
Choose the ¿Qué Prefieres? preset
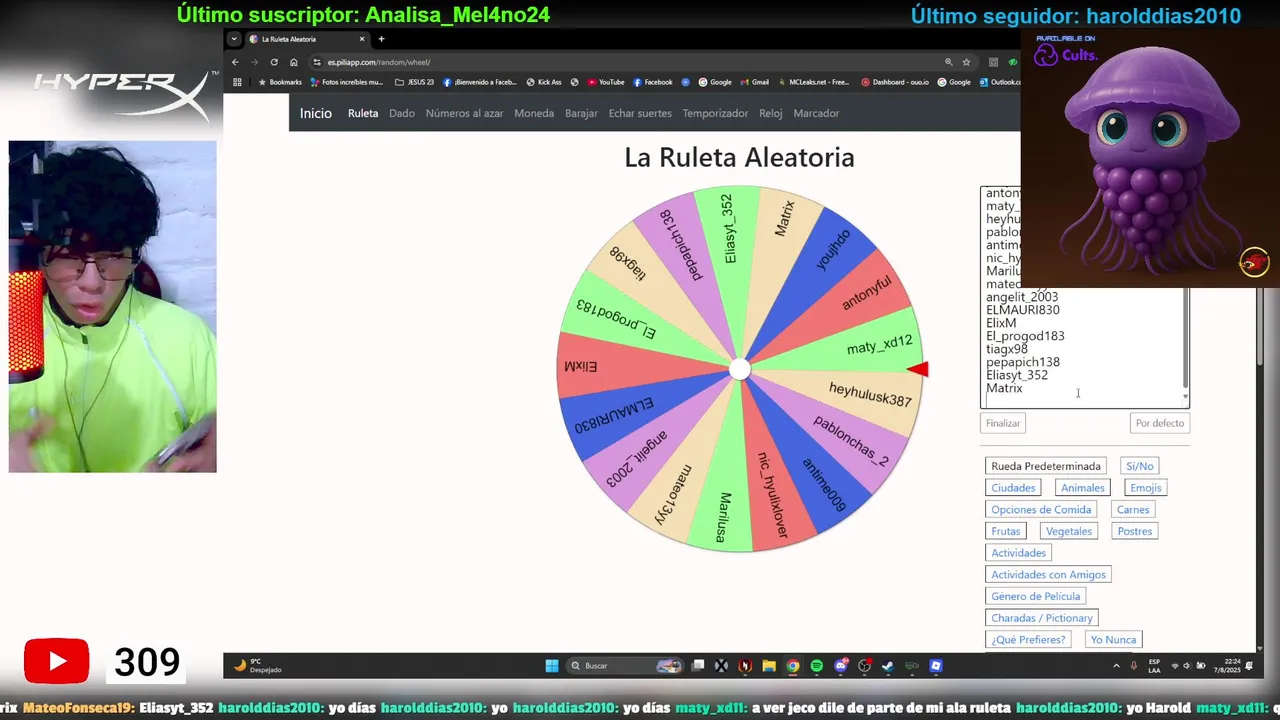(x=1028, y=640)
